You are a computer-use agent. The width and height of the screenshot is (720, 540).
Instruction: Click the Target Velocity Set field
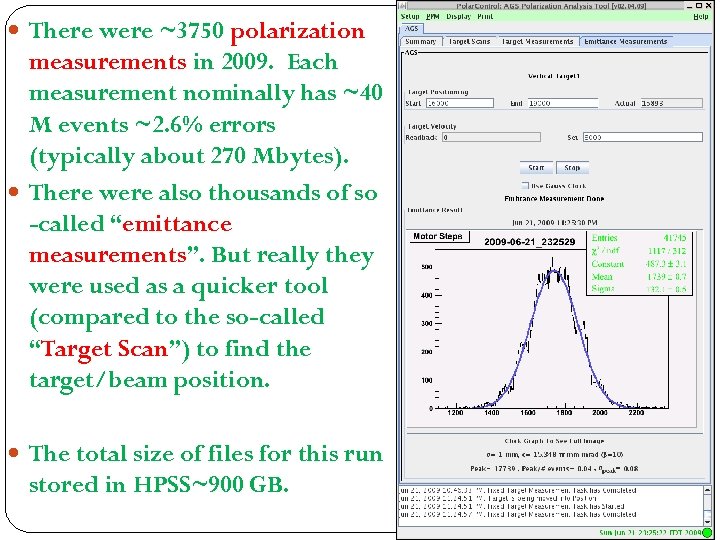(642, 137)
